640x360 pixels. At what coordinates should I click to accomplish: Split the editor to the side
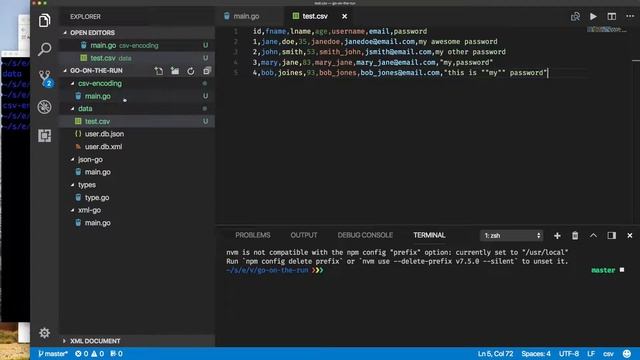pos(611,16)
